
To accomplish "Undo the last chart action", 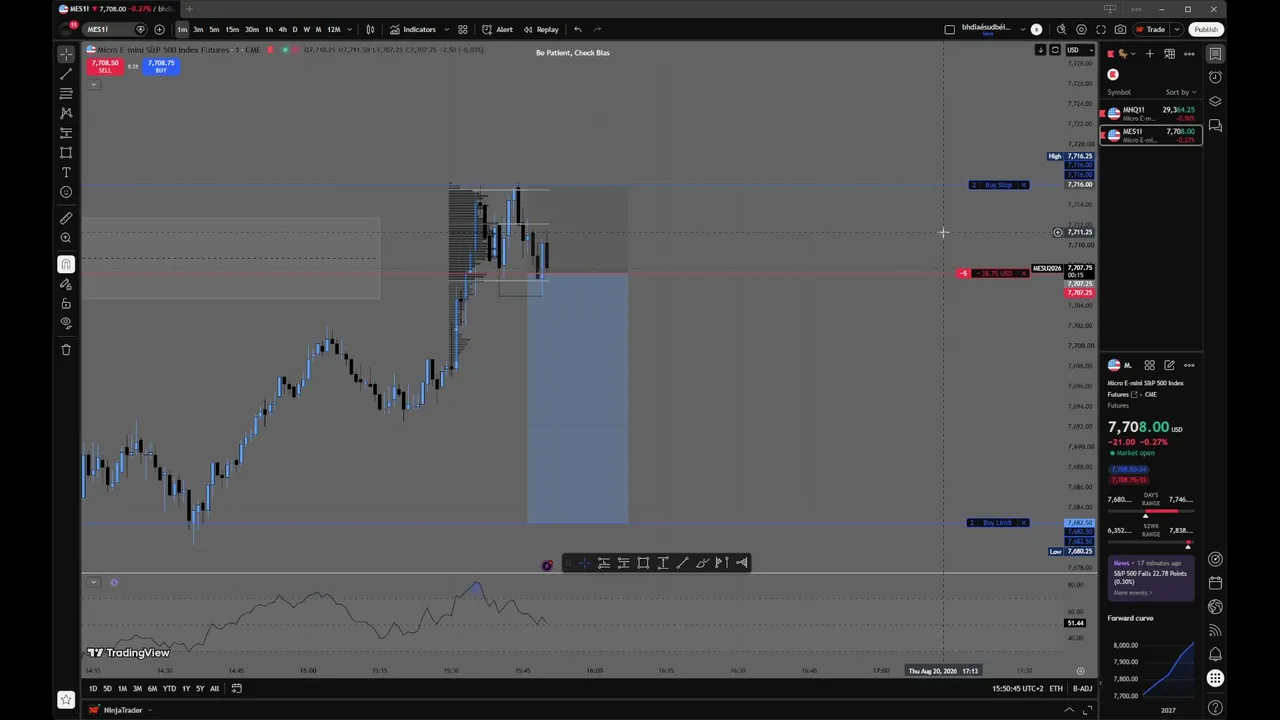I will pyautogui.click(x=578, y=29).
